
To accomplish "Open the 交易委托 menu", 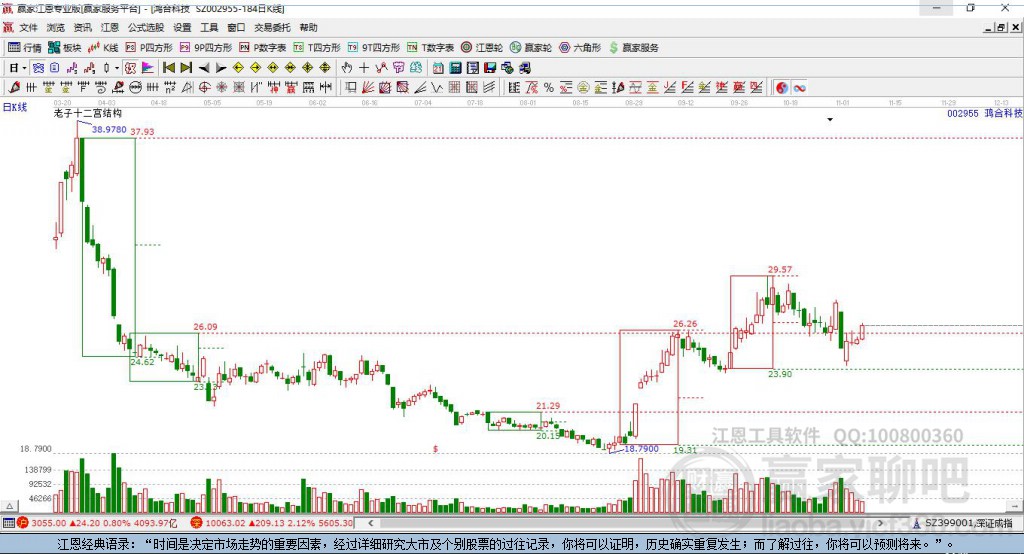I will coord(272,27).
